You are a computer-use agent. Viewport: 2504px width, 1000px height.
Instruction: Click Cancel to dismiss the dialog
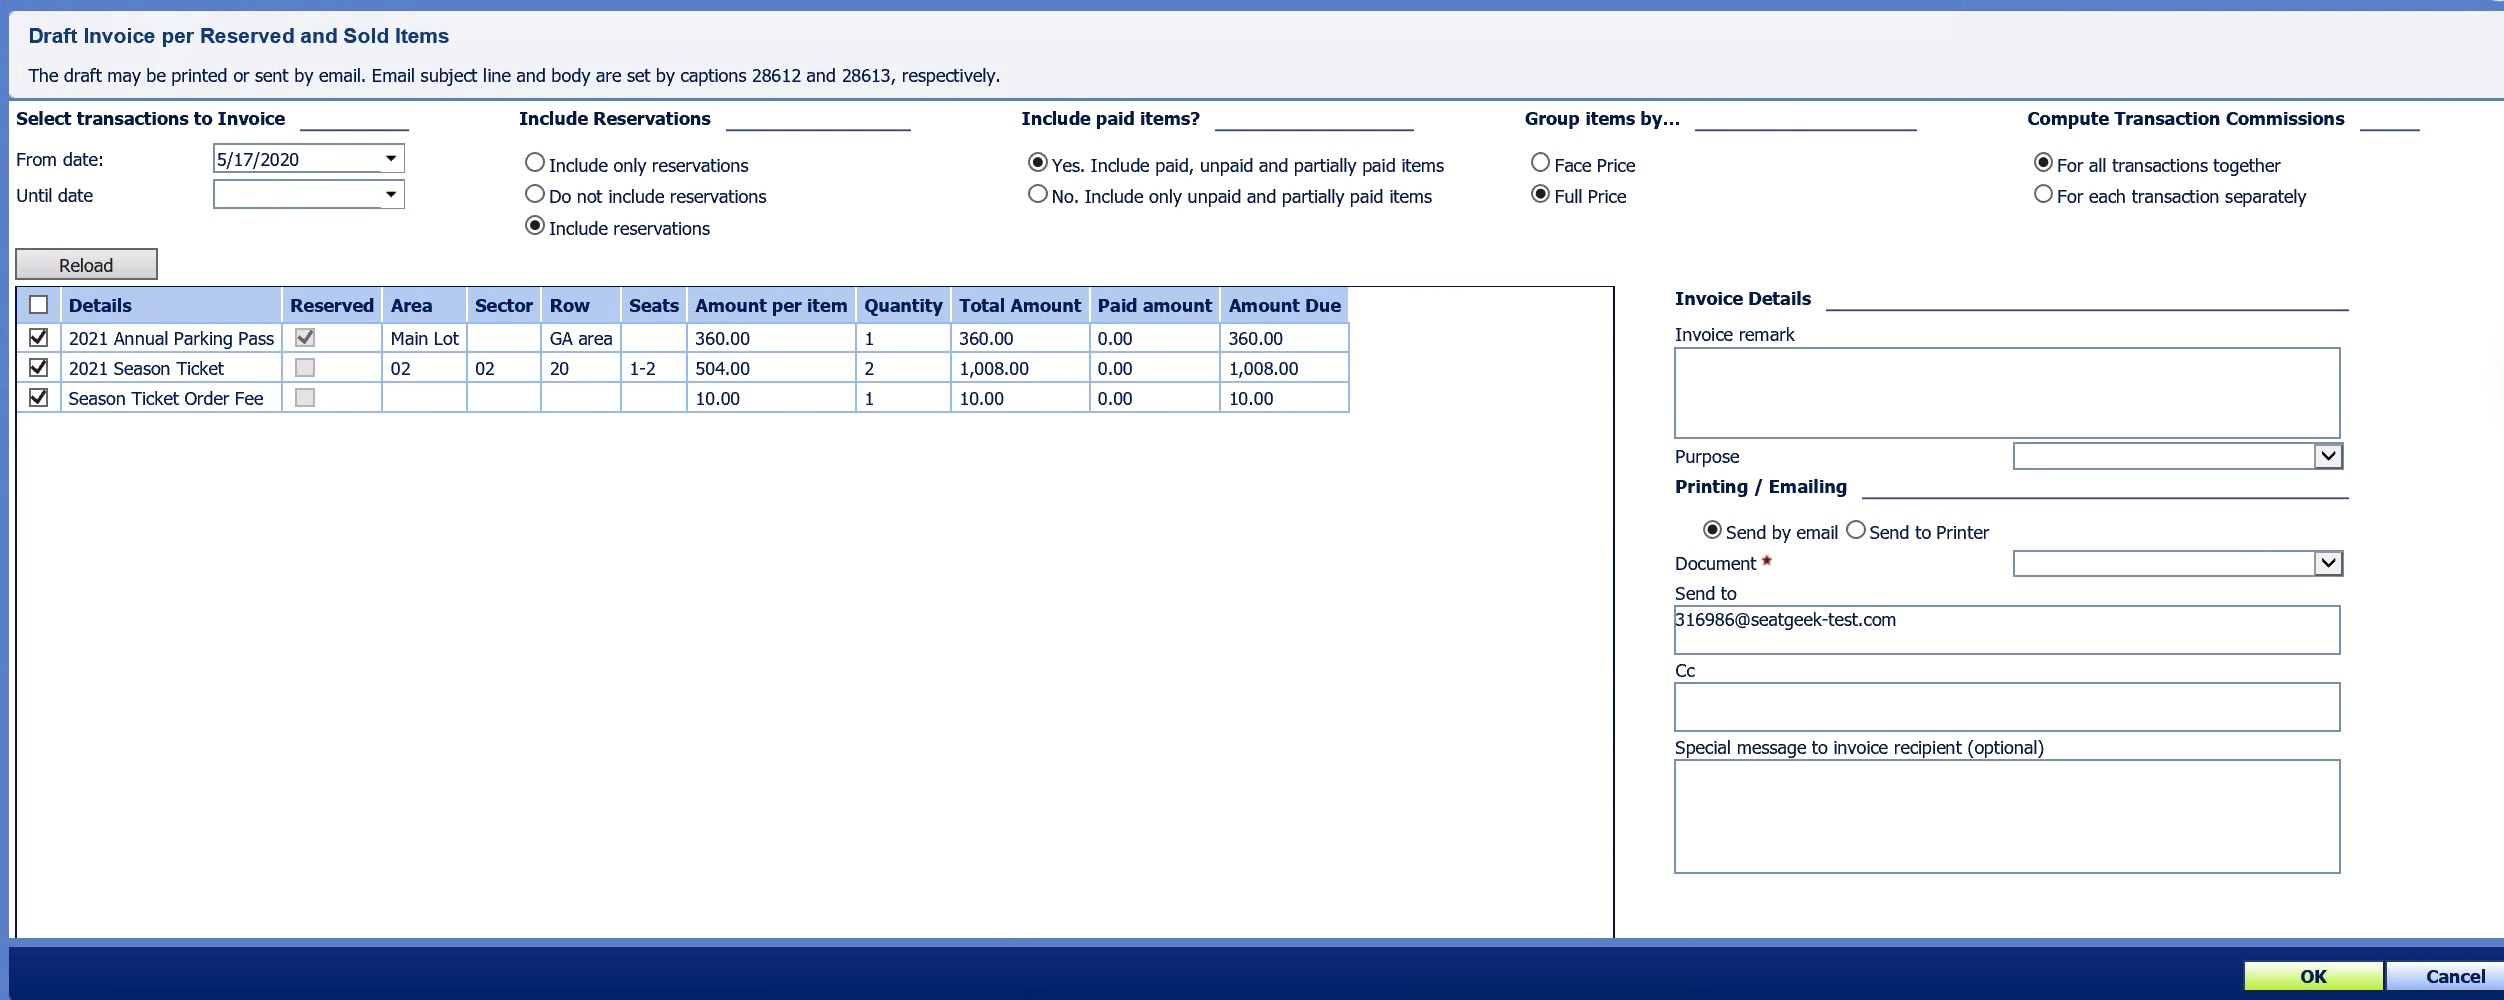point(2455,976)
